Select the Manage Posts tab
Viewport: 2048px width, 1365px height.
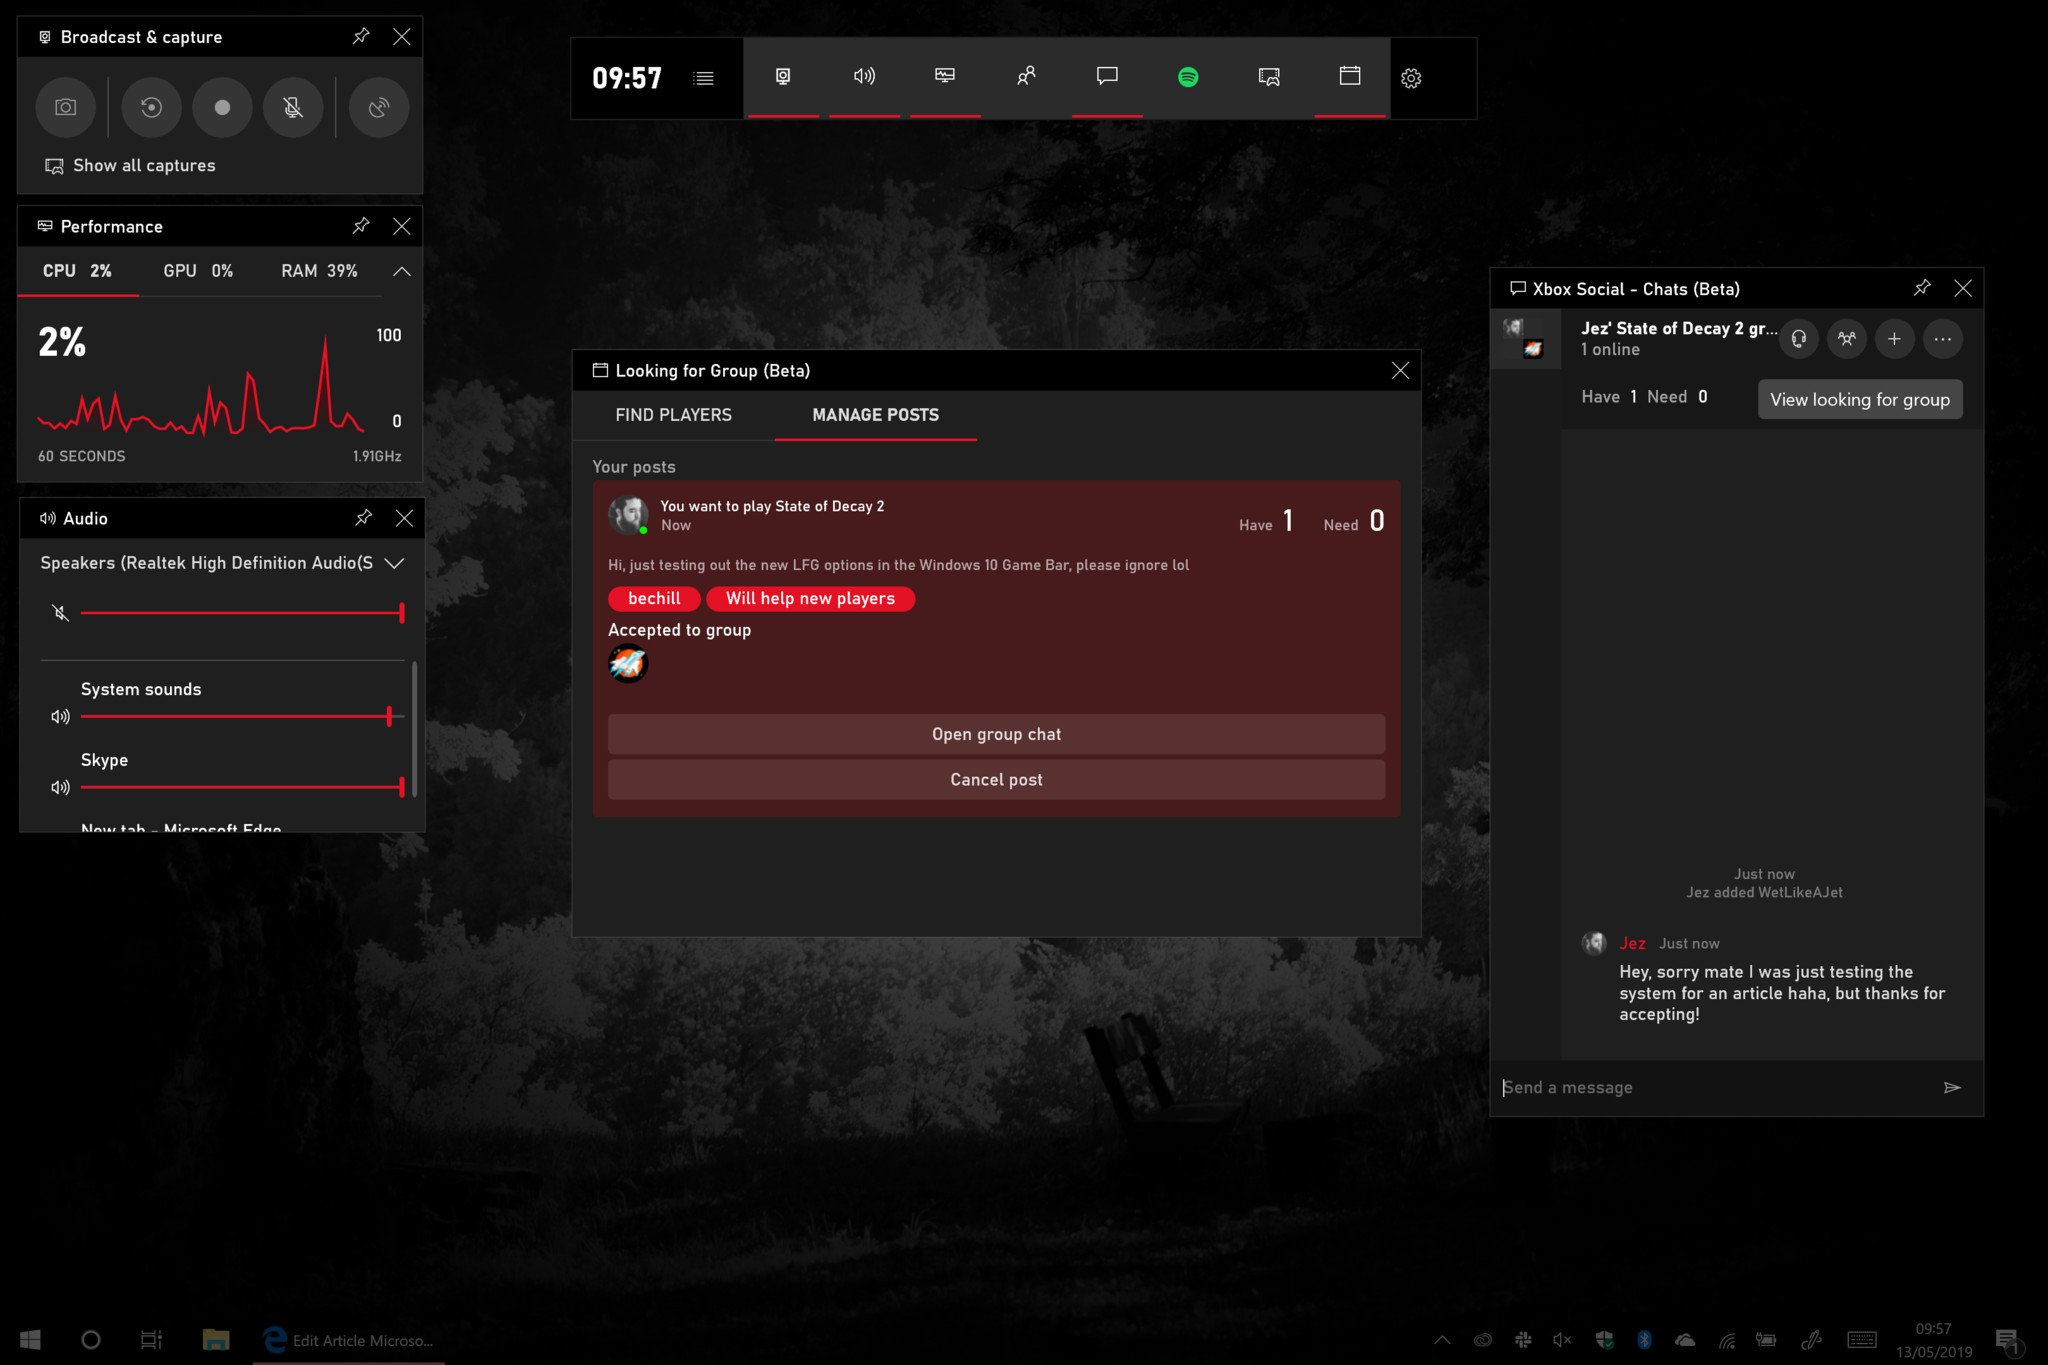[x=874, y=414]
